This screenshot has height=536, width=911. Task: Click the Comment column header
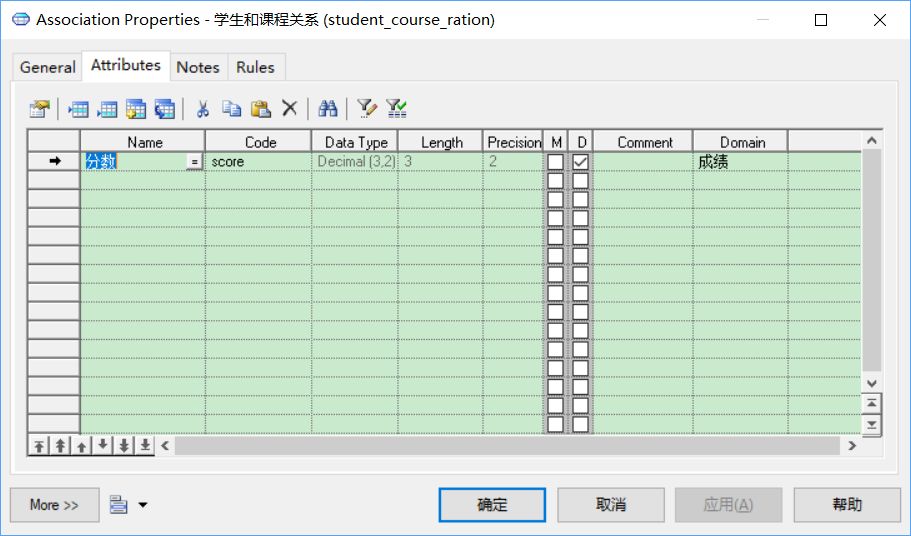pyautogui.click(x=643, y=142)
